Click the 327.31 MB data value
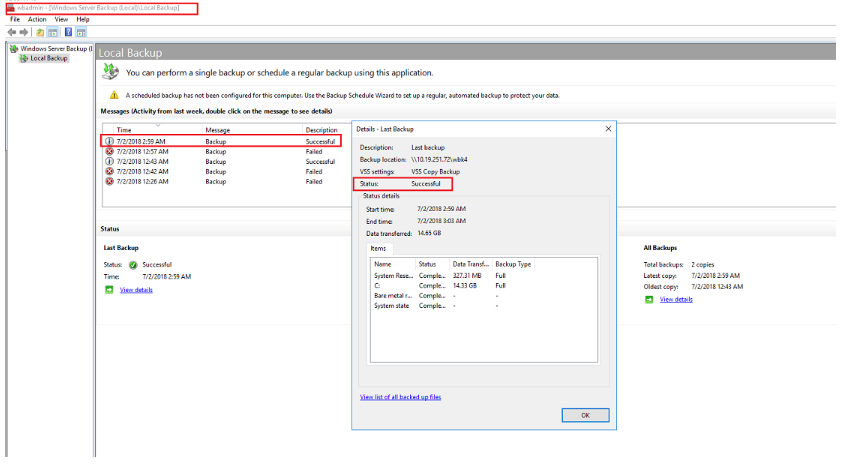The height and width of the screenshot is (469, 846). tap(467, 276)
